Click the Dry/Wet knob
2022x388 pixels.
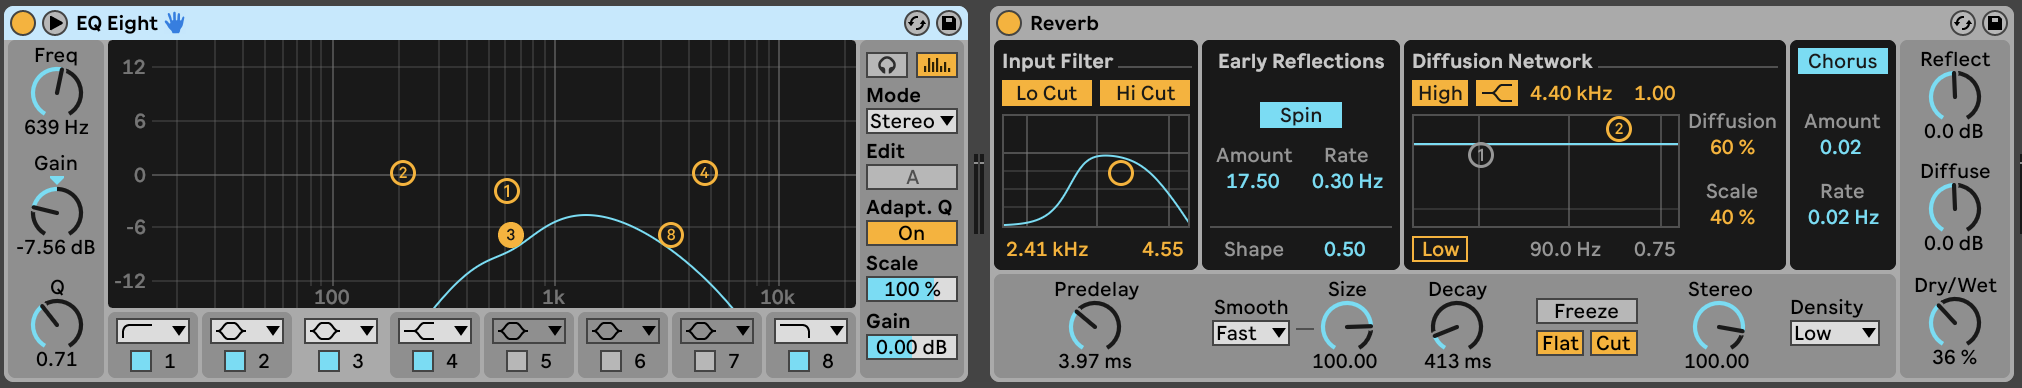coord(1955,322)
